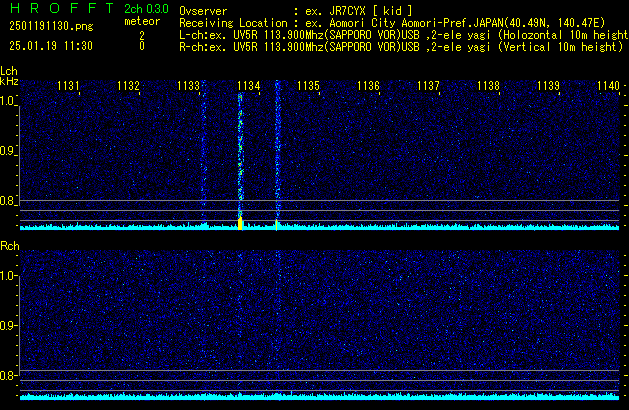Image resolution: width=629 pixels, height=410 pixels.
Task: Click the Rch 1.0 kHz axis label
Action: tap(7, 276)
